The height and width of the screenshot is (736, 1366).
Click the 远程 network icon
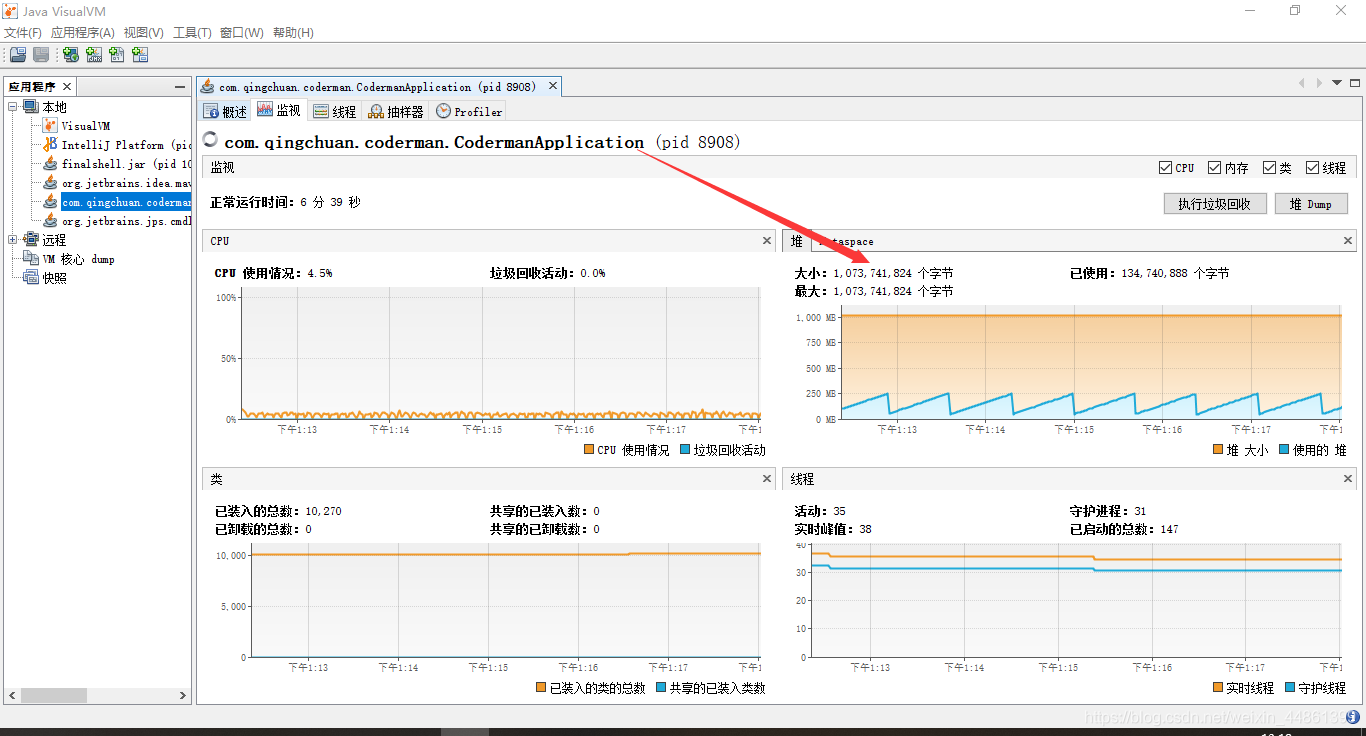point(31,240)
